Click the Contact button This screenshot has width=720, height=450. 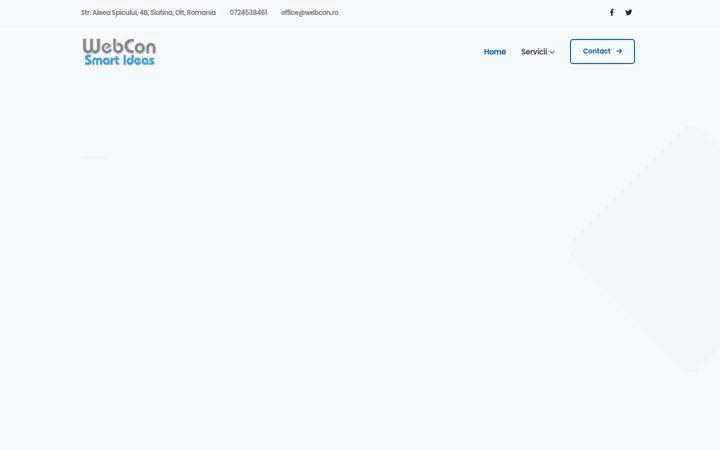coord(602,51)
